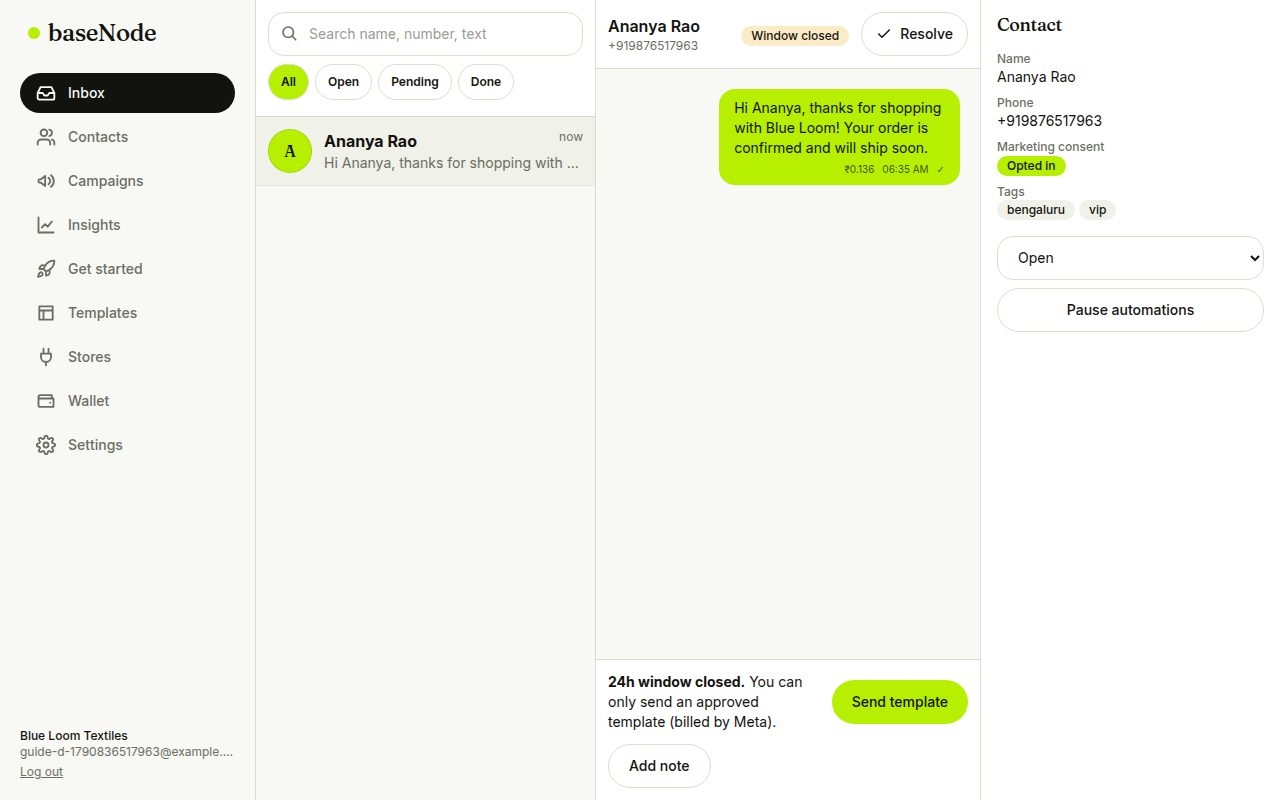Filter conversations by Pending status

(x=415, y=82)
